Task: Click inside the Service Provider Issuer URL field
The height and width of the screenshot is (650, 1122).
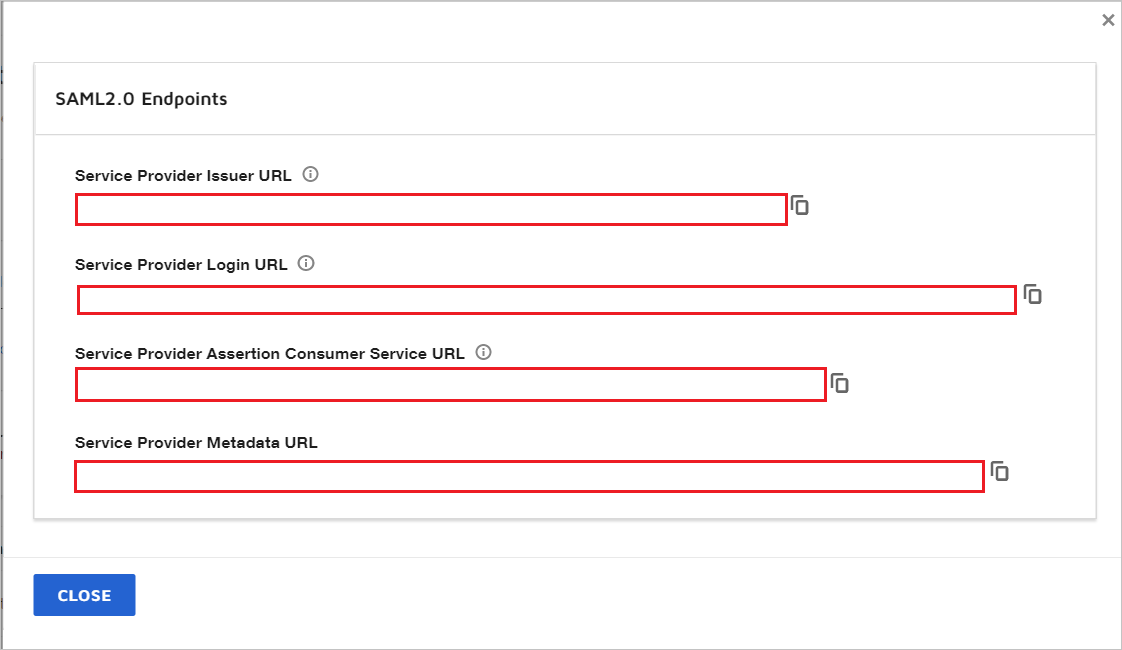Action: point(430,209)
